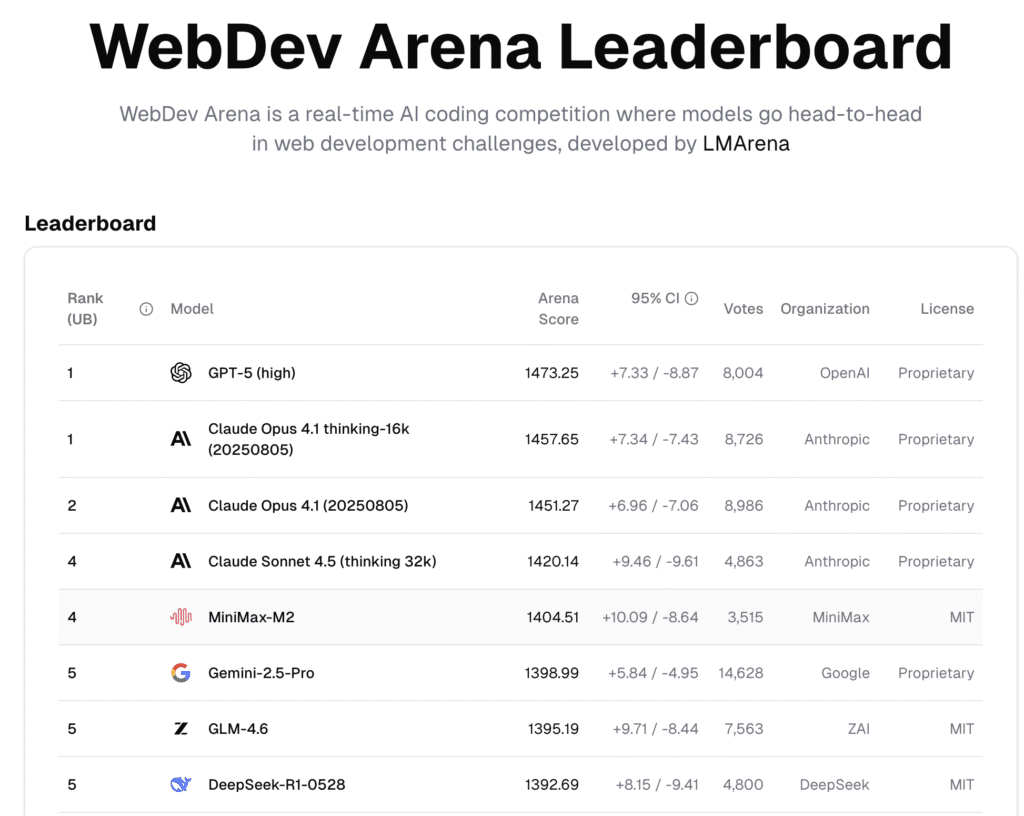Click the Anthropic logo beside Claude Sonnet 4.5
This screenshot has width=1024, height=816.
[x=181, y=561]
